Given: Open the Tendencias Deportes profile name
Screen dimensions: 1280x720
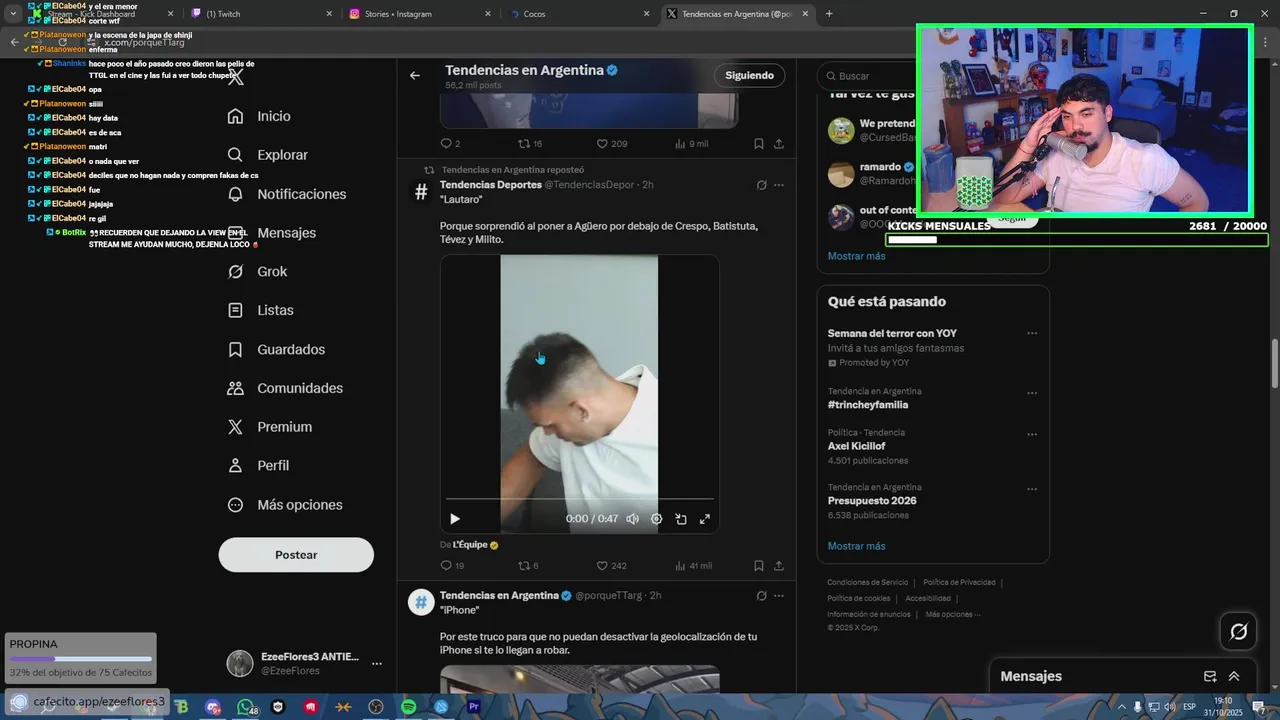Looking at the screenshot, I should coord(490,185).
